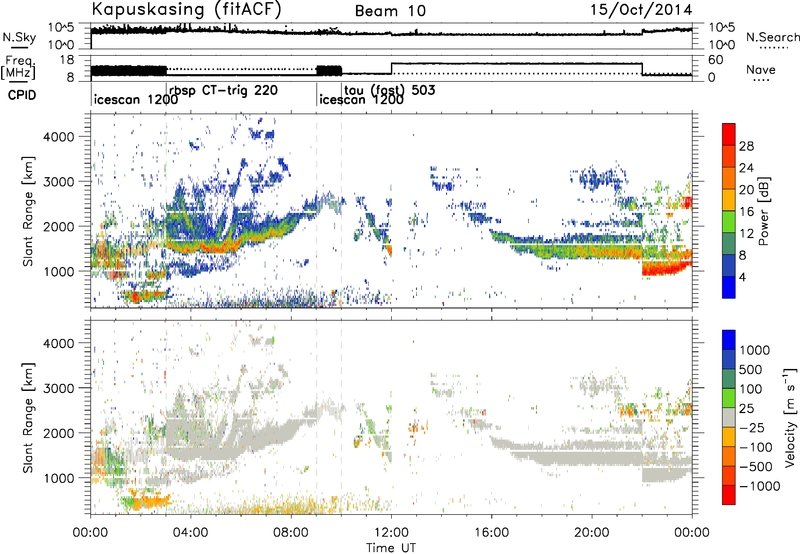Image resolution: width=800 pixels, height=554 pixels.
Task: Click the first 'icescan 1200' label near 00:00
Action: (136, 99)
